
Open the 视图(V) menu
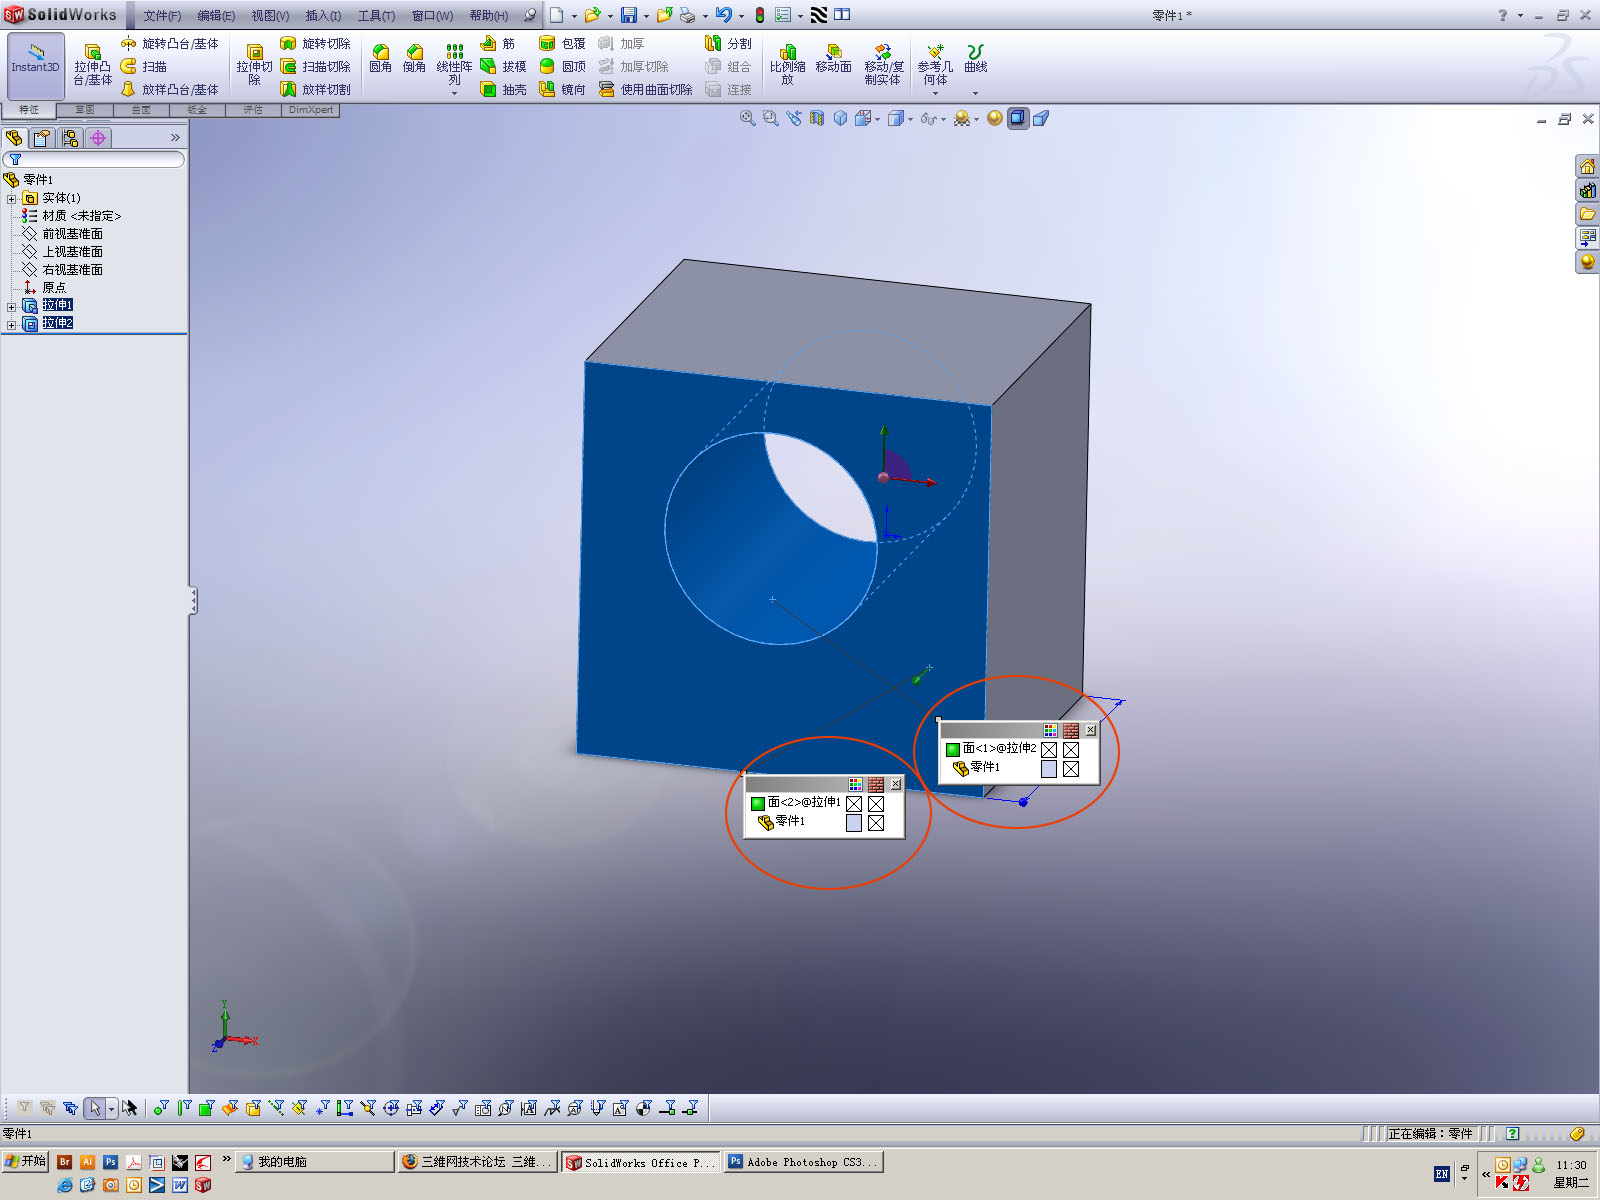point(270,15)
